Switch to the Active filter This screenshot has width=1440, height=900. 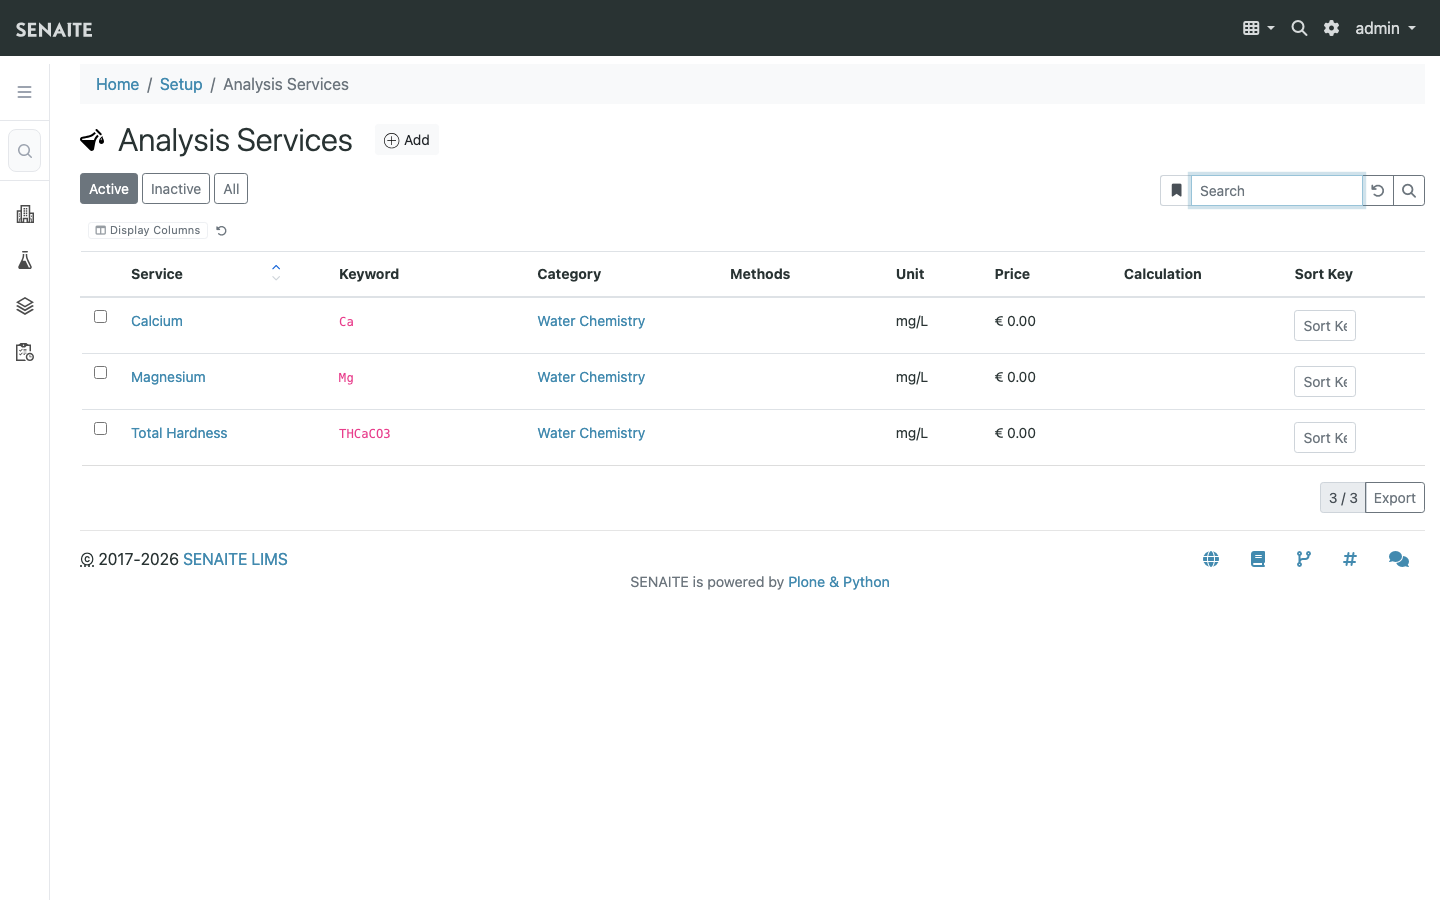click(x=109, y=189)
